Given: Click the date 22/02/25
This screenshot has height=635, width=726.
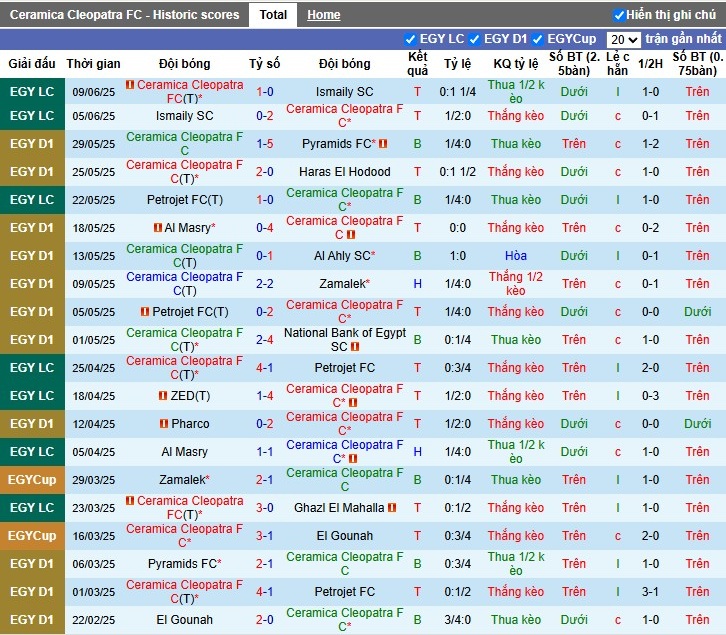Looking at the screenshot, I should 94,620.
